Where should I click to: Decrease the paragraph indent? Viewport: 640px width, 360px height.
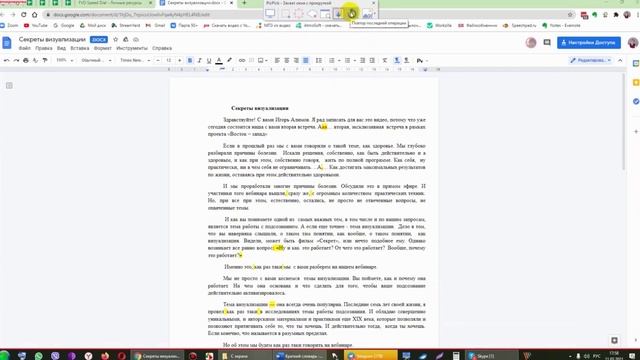pyautogui.click(x=362, y=60)
